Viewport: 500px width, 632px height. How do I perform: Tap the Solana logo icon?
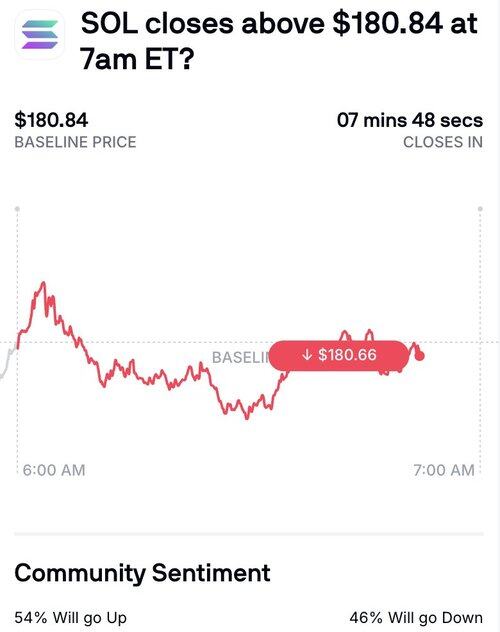pyautogui.click(x=39, y=35)
